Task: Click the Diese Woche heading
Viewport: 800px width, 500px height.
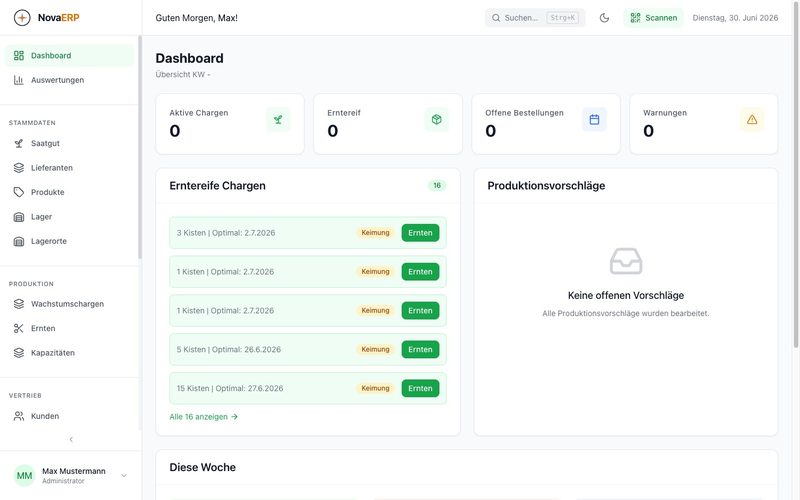Action: tap(203, 467)
